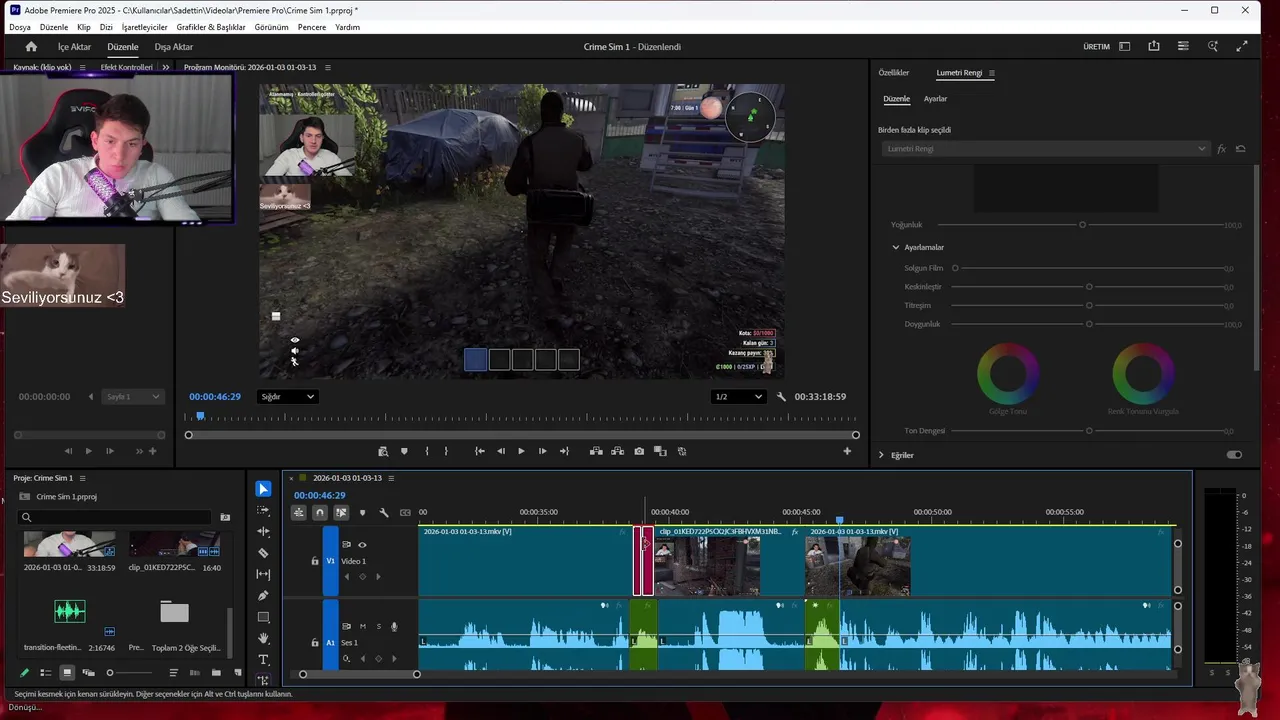Open the Project panel hamburger menu
This screenshot has height=720, width=1280.
[x=82, y=478]
